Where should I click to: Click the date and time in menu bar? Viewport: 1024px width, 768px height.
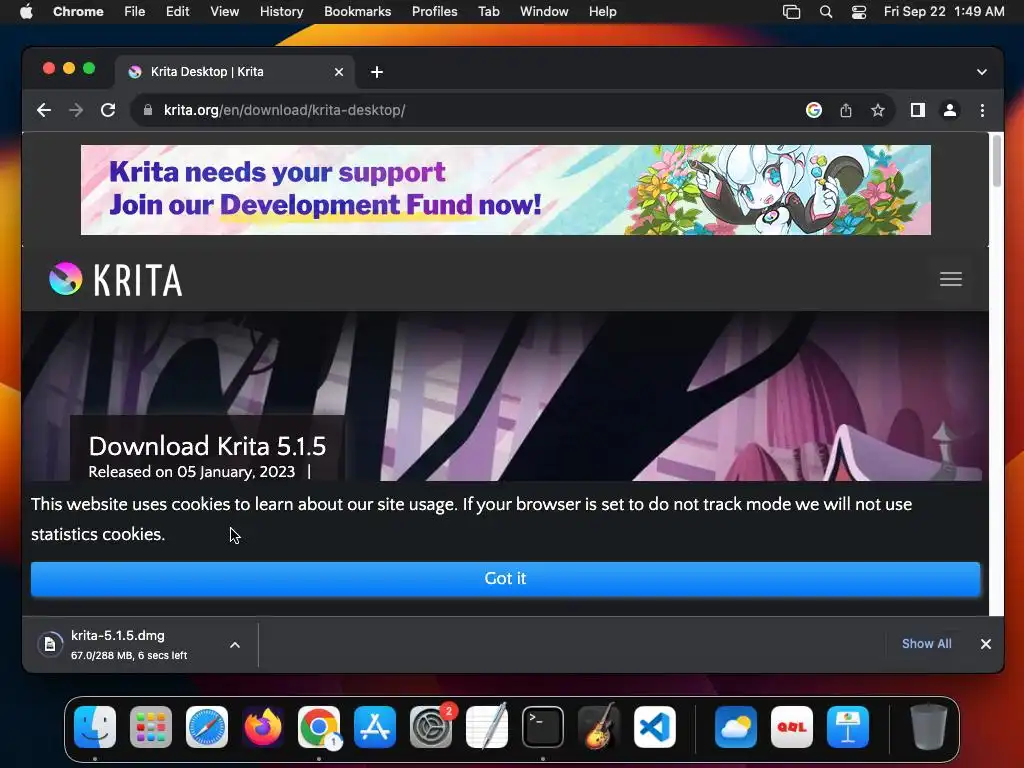coord(944,11)
